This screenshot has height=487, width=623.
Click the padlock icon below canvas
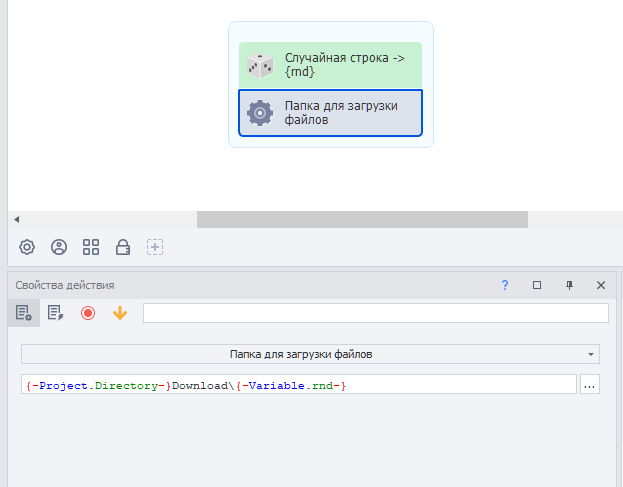point(123,247)
